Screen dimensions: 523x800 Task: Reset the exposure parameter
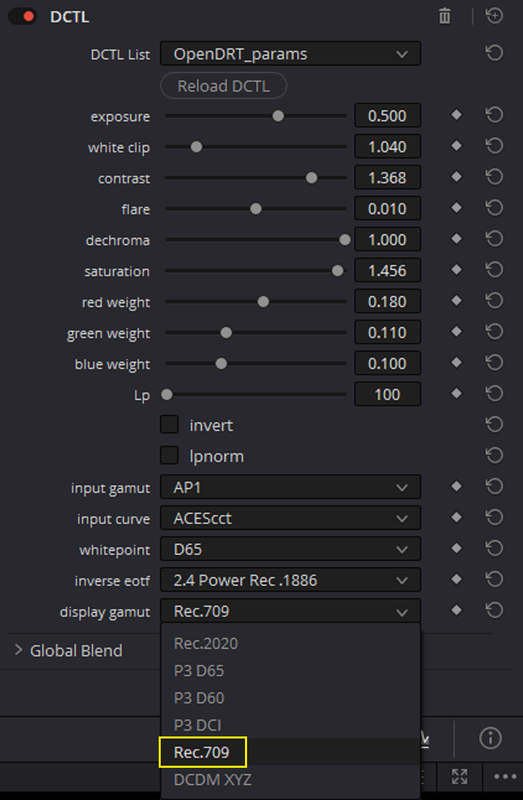click(494, 115)
